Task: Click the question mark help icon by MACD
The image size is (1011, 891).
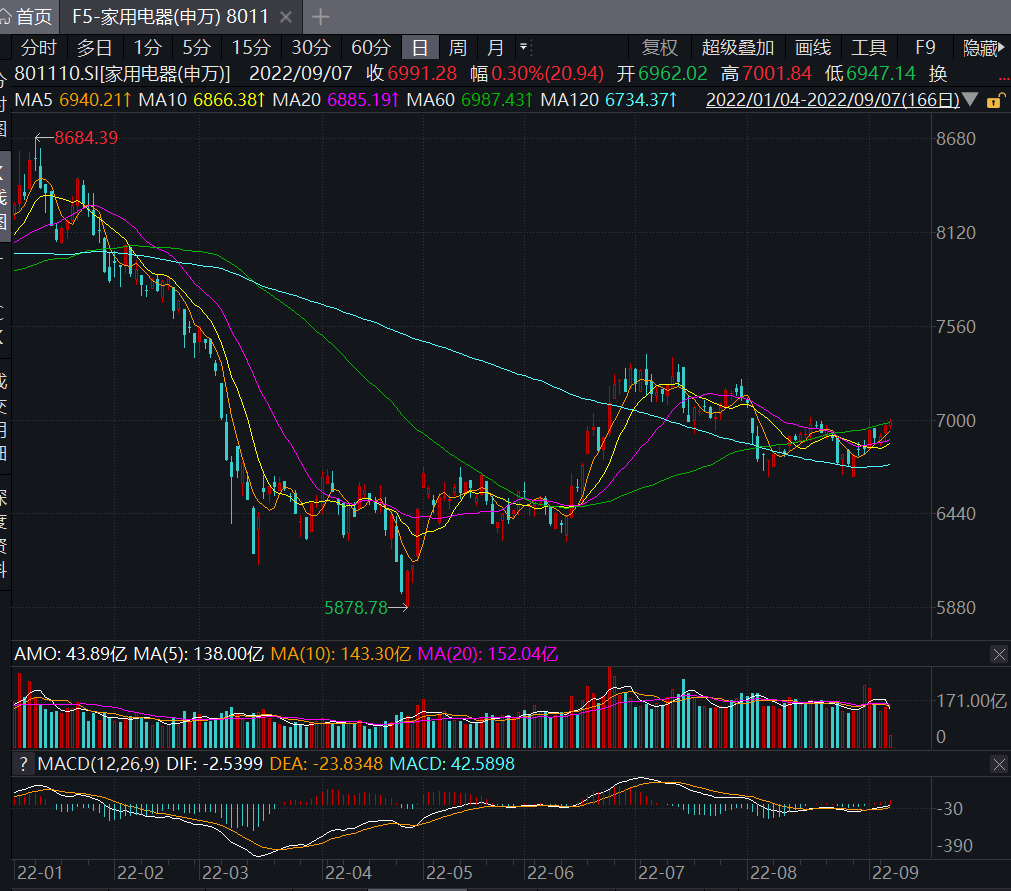Action: tap(22, 764)
